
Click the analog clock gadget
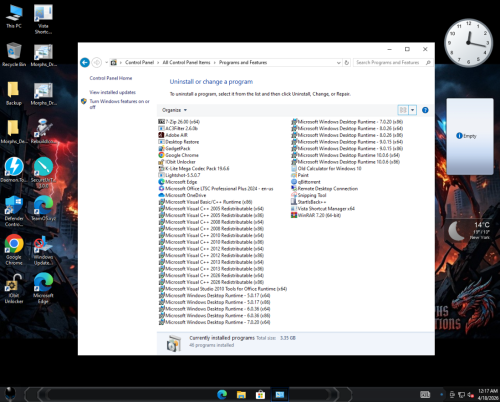(x=468, y=43)
